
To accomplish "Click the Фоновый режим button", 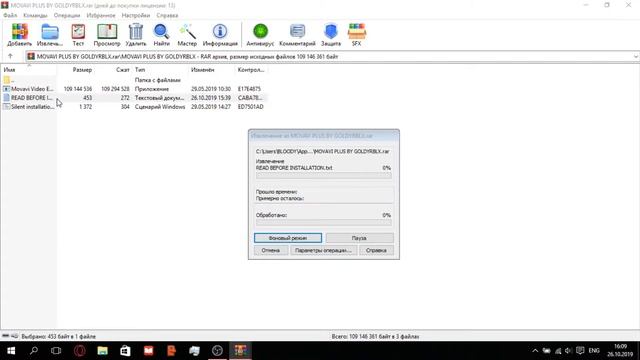I will coord(288,238).
